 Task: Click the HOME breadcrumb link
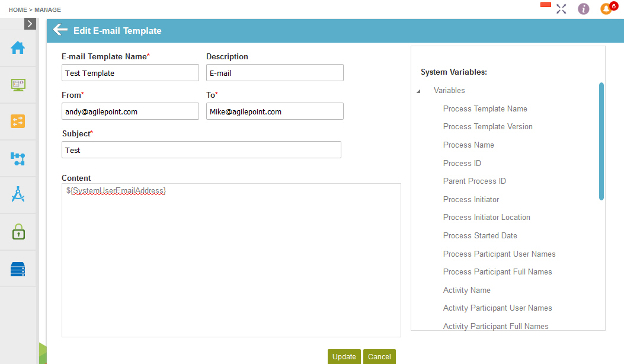[18, 10]
